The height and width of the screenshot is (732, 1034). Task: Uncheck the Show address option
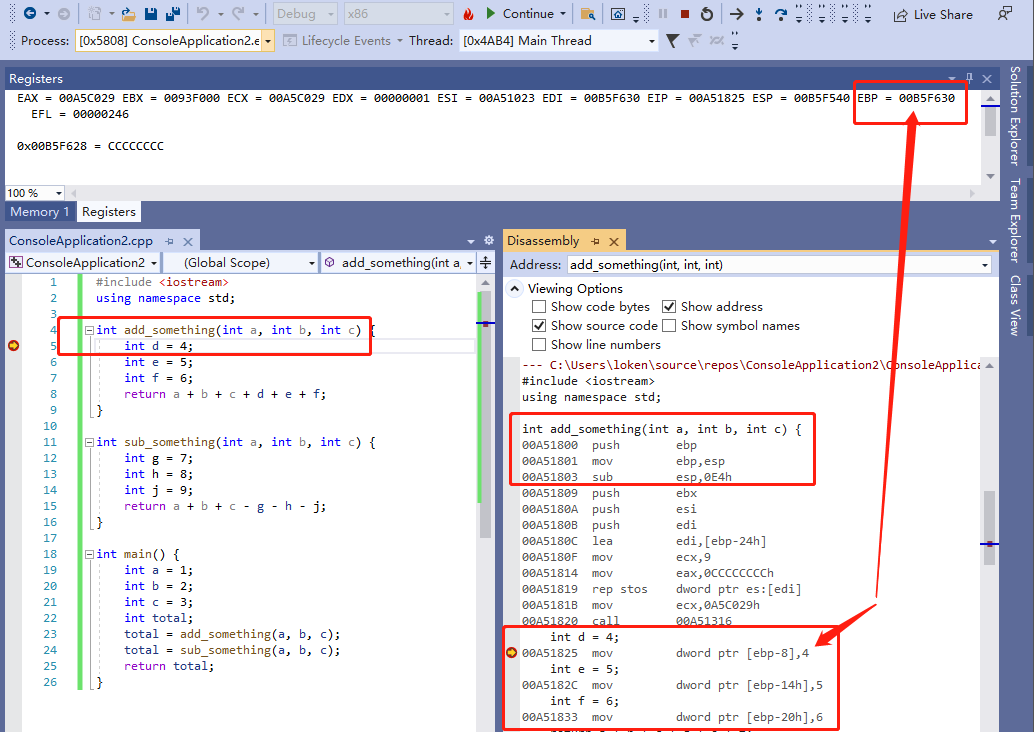coord(669,307)
